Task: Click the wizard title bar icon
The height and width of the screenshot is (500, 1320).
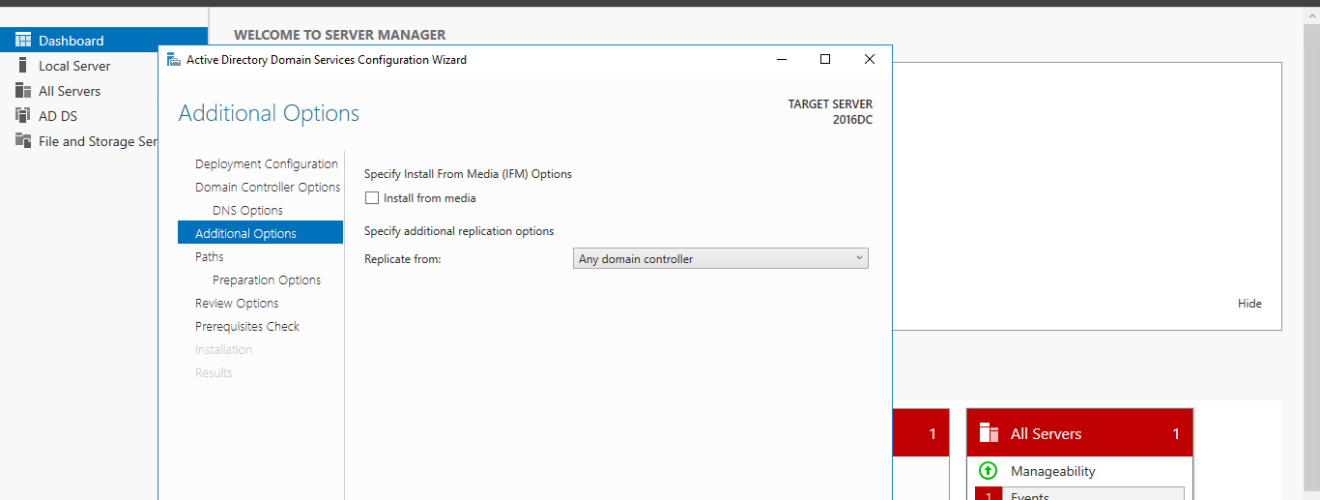Action: (174, 59)
